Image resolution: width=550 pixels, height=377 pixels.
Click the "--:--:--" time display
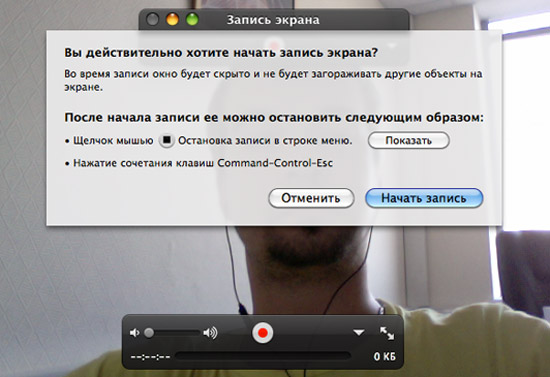150,357
